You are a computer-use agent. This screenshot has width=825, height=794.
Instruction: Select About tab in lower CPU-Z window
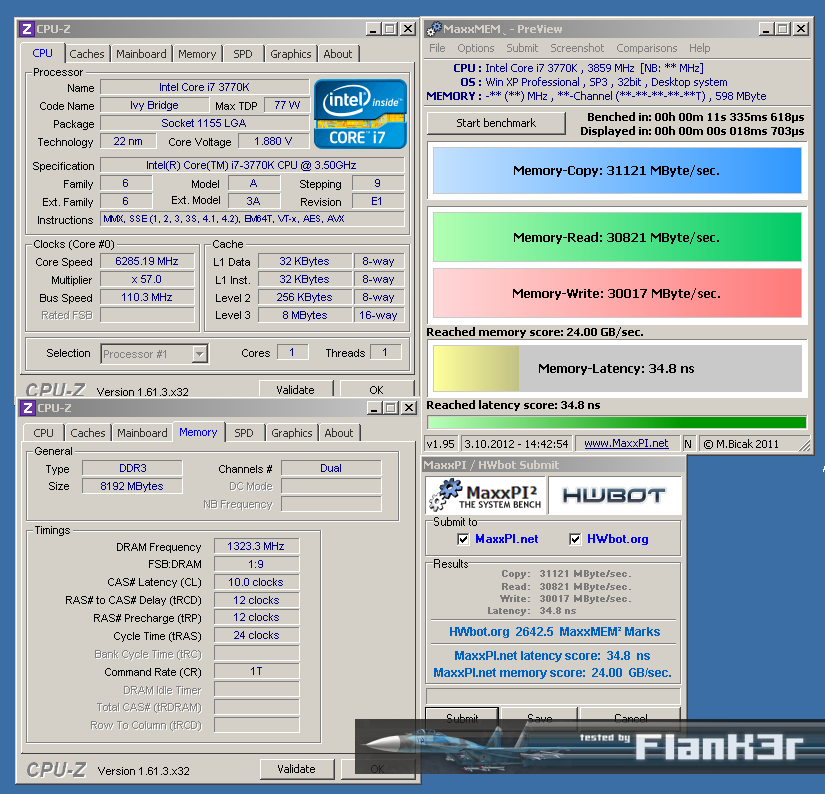339,433
